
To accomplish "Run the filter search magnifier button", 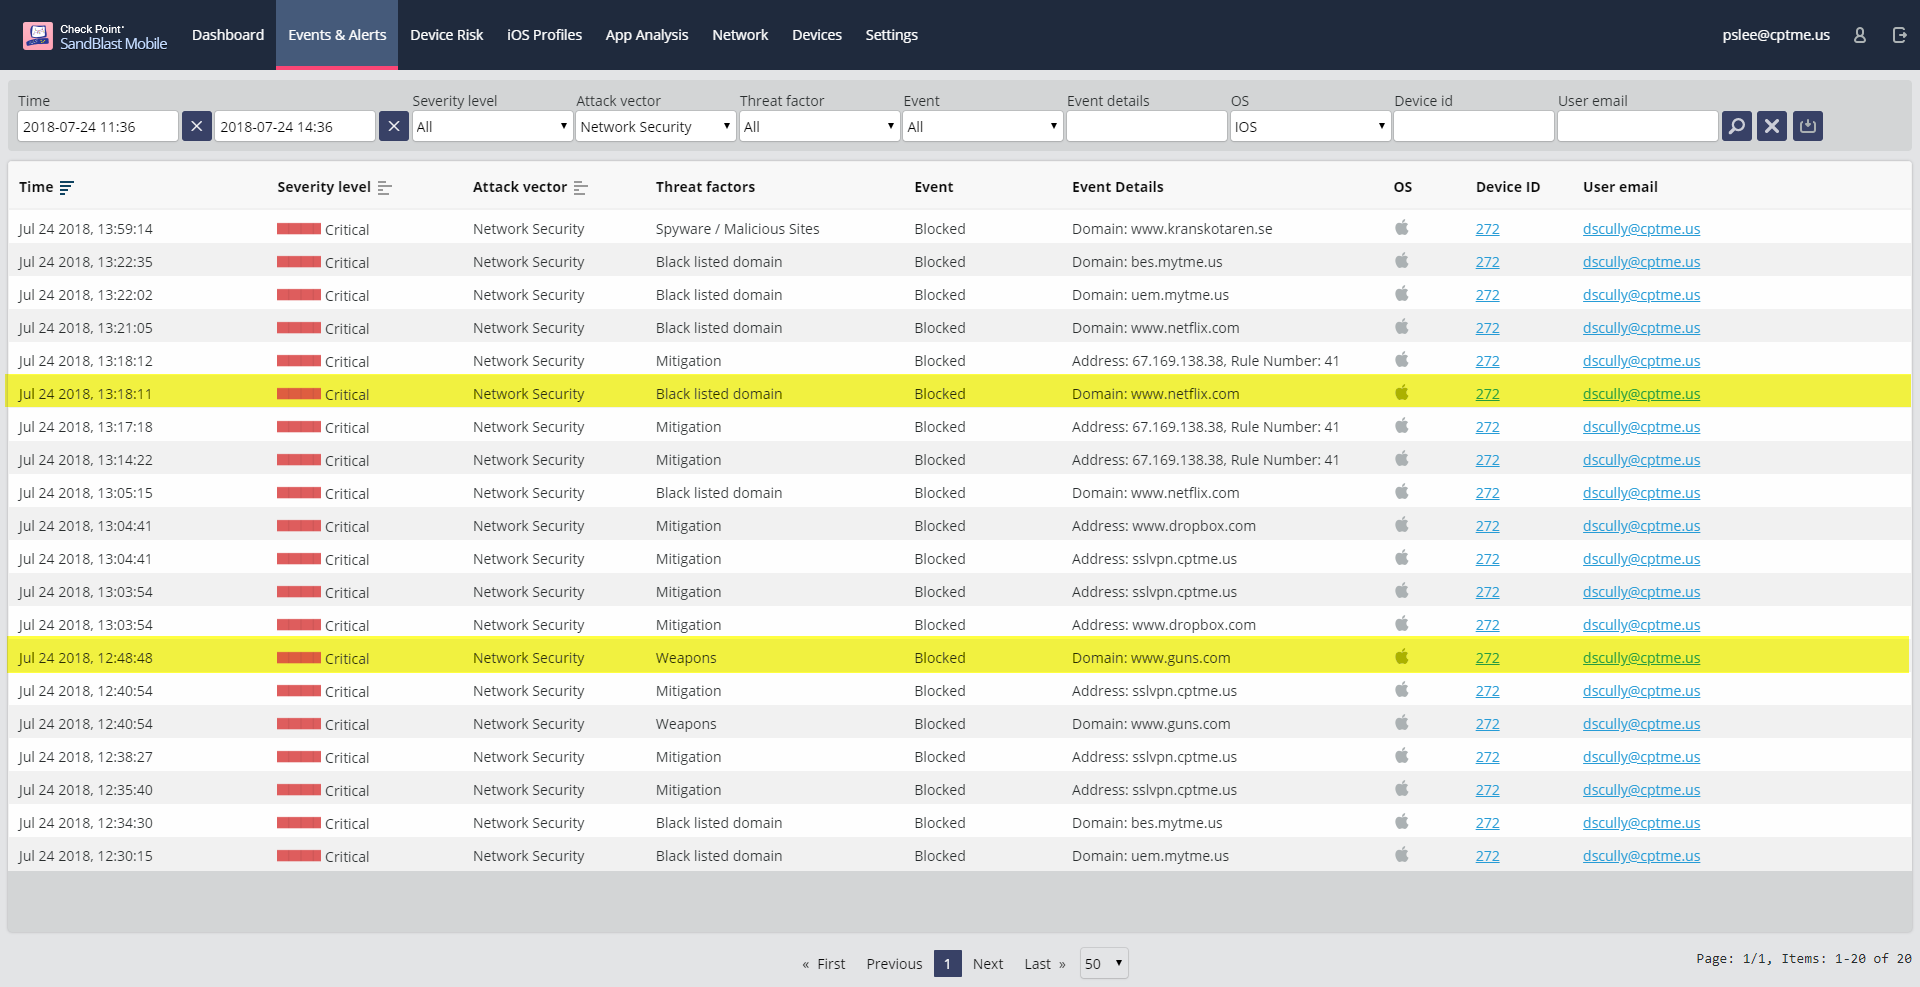I will (x=1737, y=126).
